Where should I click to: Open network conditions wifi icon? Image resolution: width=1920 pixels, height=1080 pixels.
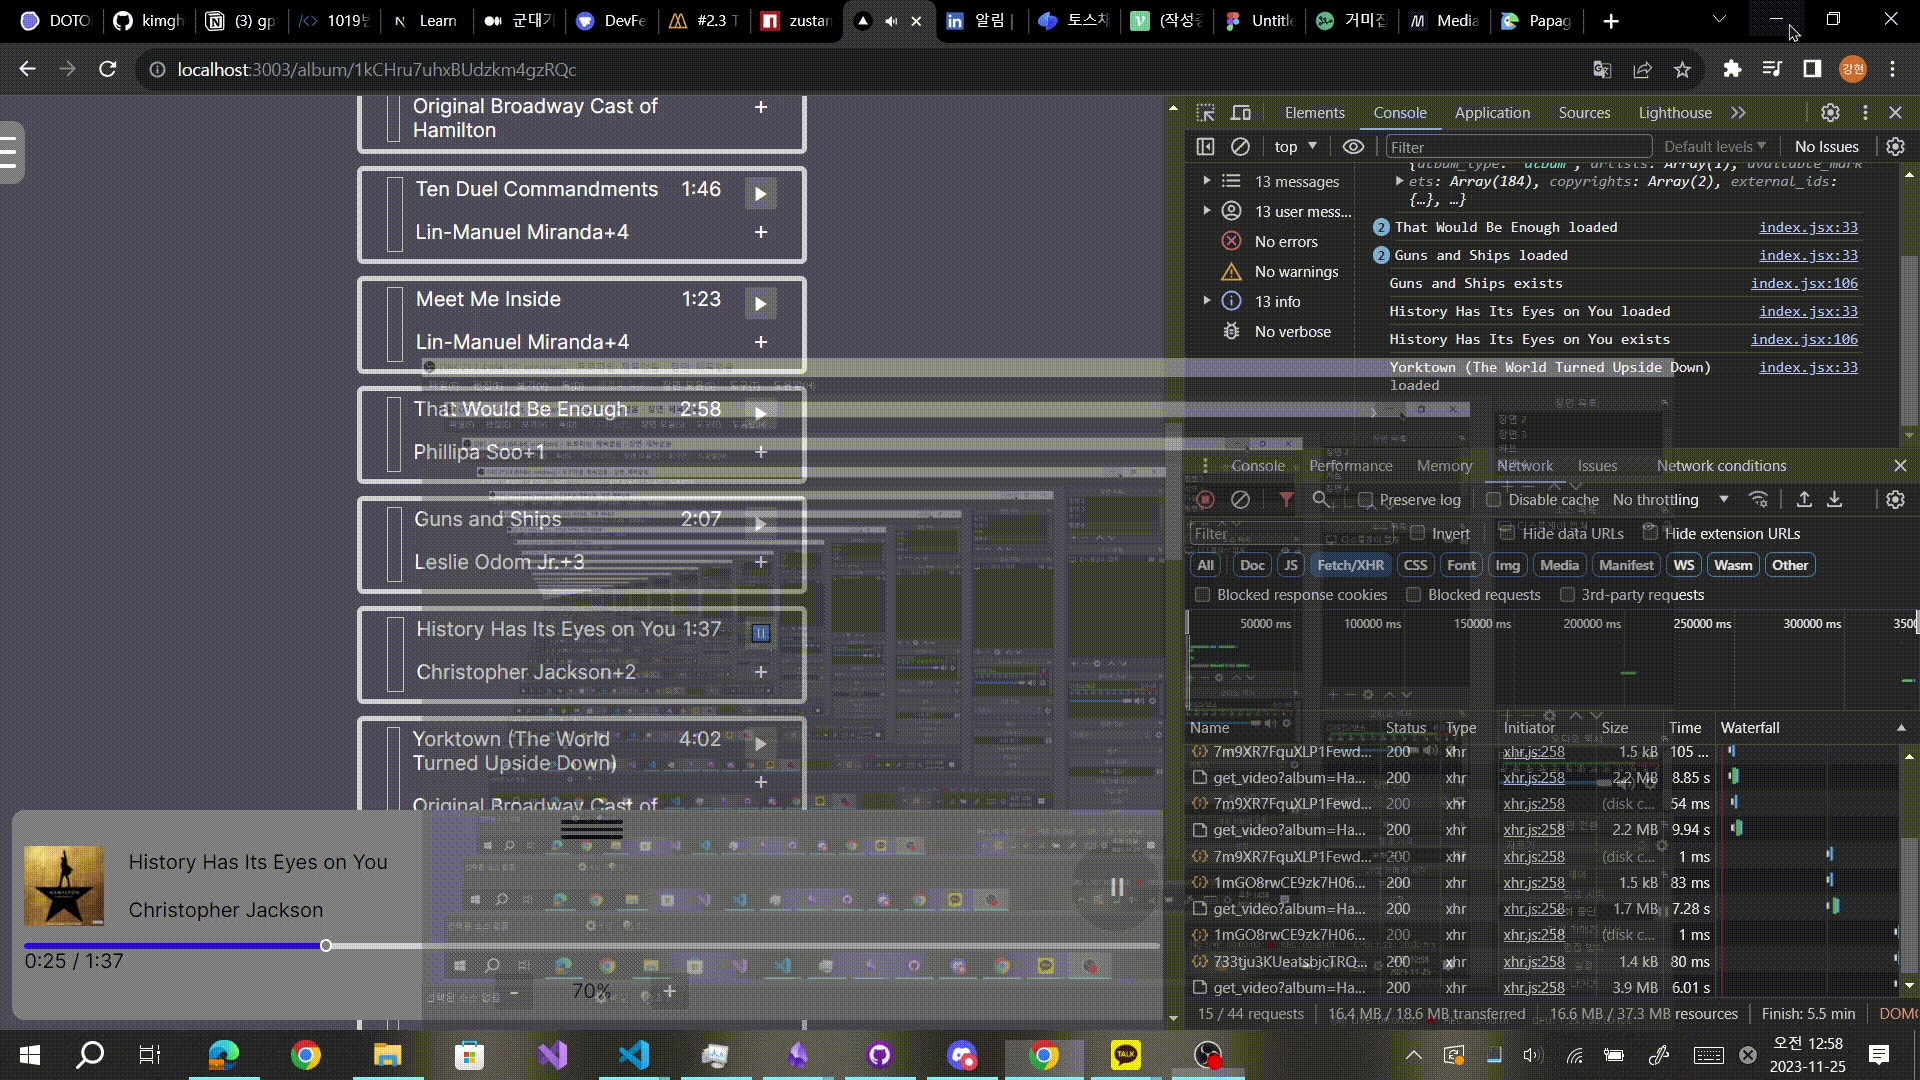(1759, 499)
